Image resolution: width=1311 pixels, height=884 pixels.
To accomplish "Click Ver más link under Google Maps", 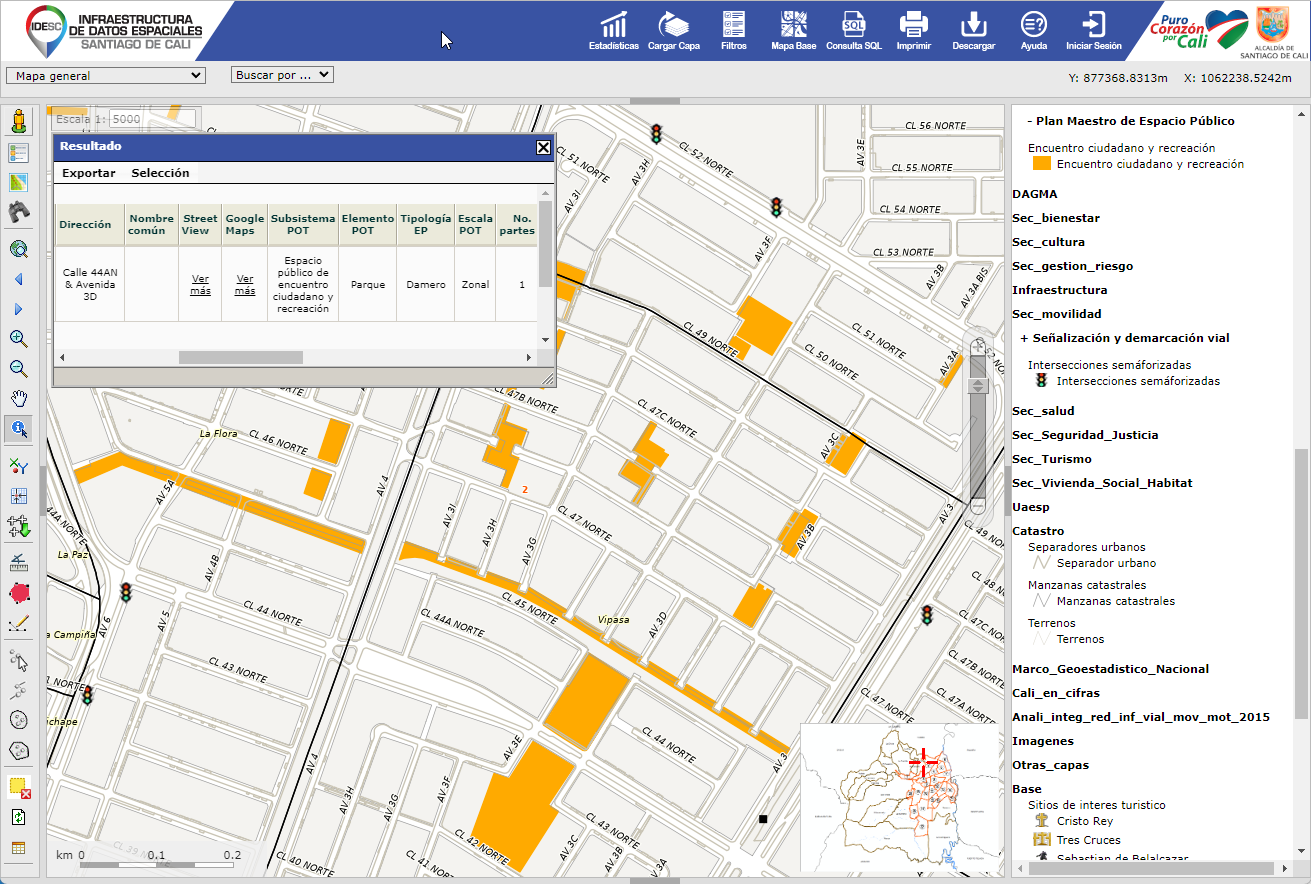I will pyautogui.click(x=245, y=285).
